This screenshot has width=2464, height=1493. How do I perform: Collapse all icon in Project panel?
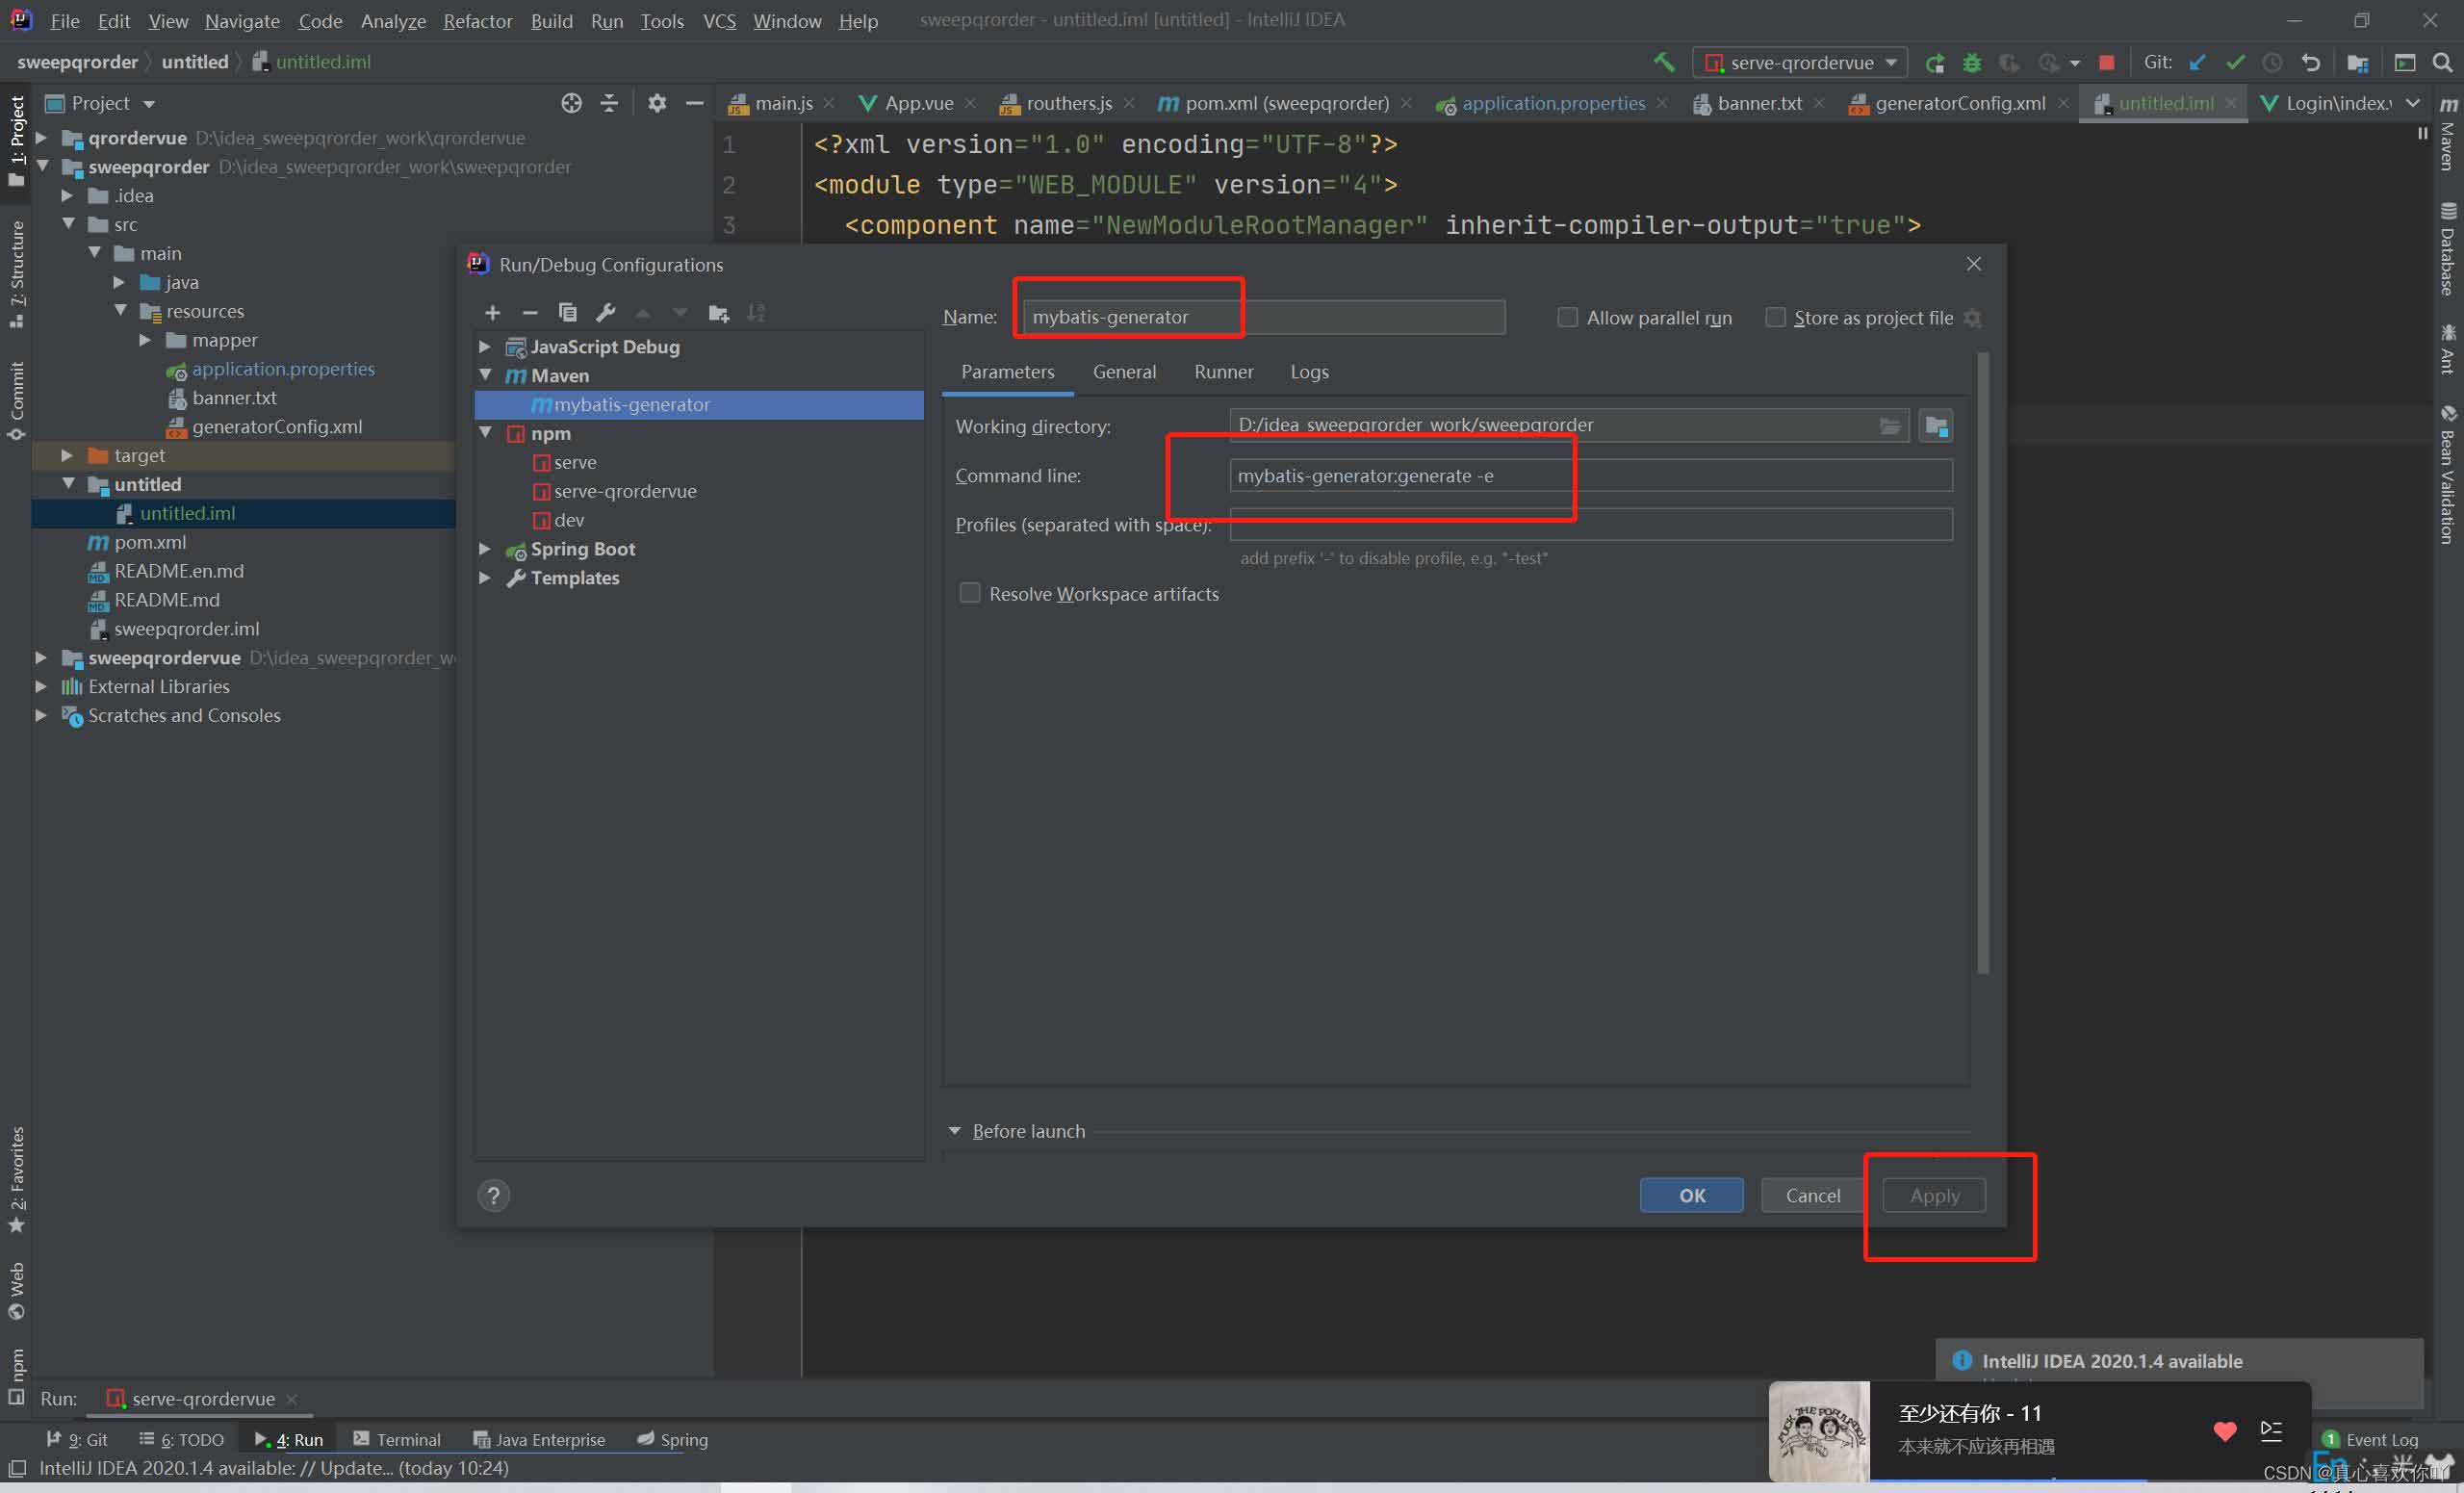(x=609, y=103)
